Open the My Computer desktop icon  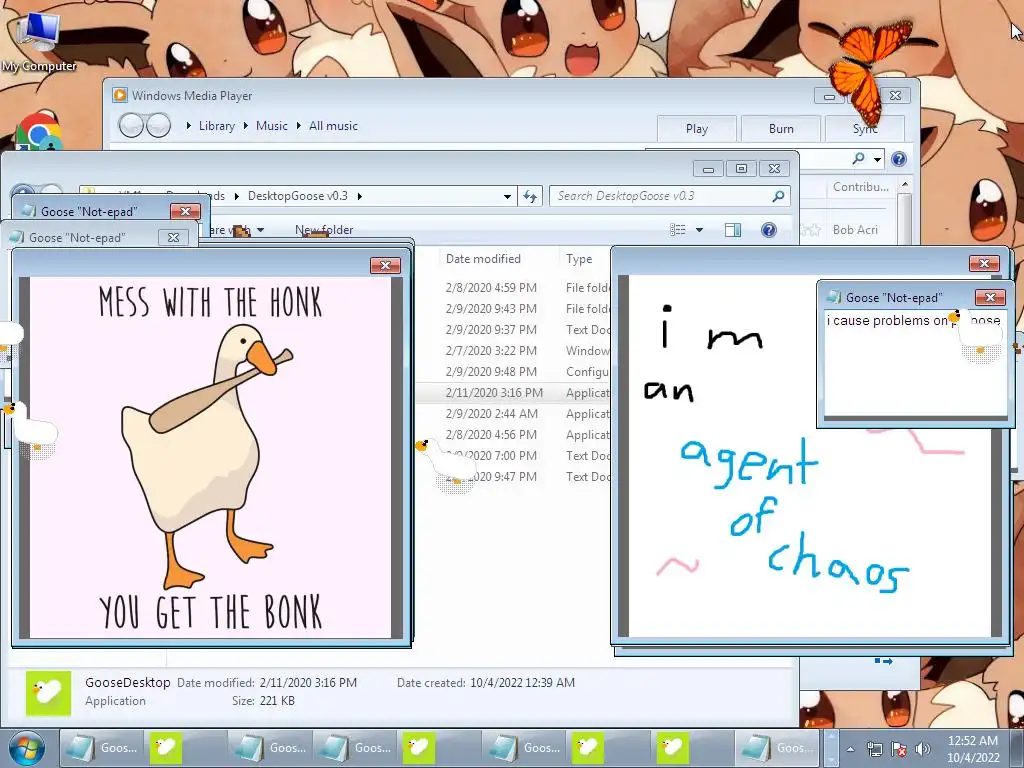click(38, 42)
